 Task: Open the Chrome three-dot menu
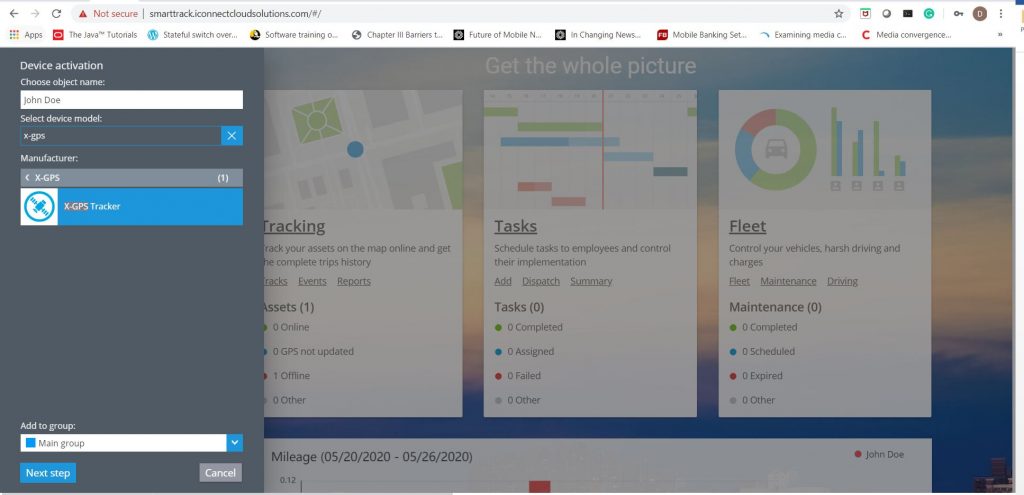coord(1001,14)
